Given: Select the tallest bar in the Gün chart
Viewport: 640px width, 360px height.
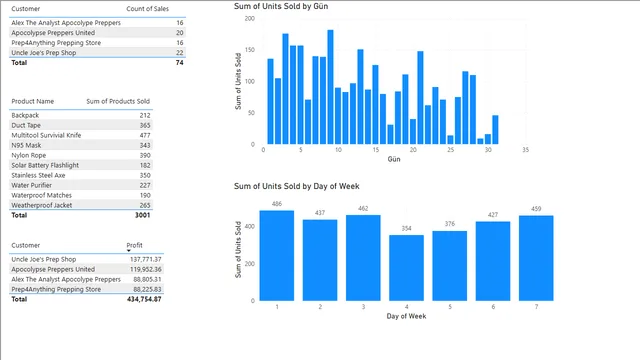Looking at the screenshot, I should click(330, 87).
